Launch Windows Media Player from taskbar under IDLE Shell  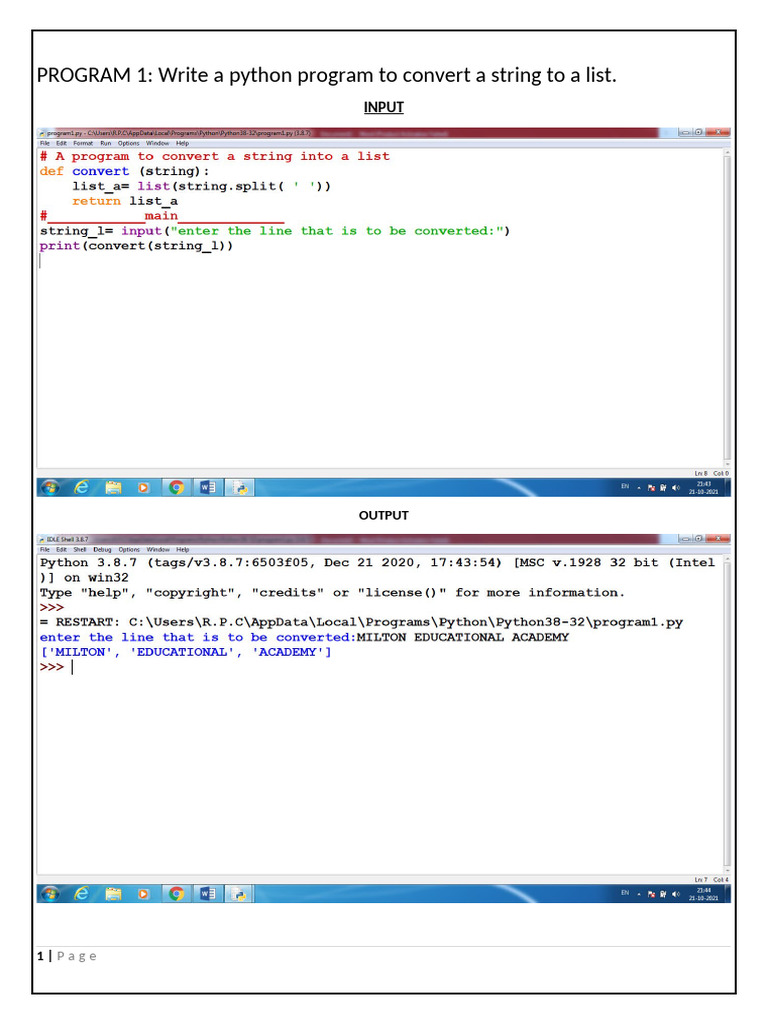tap(144, 894)
